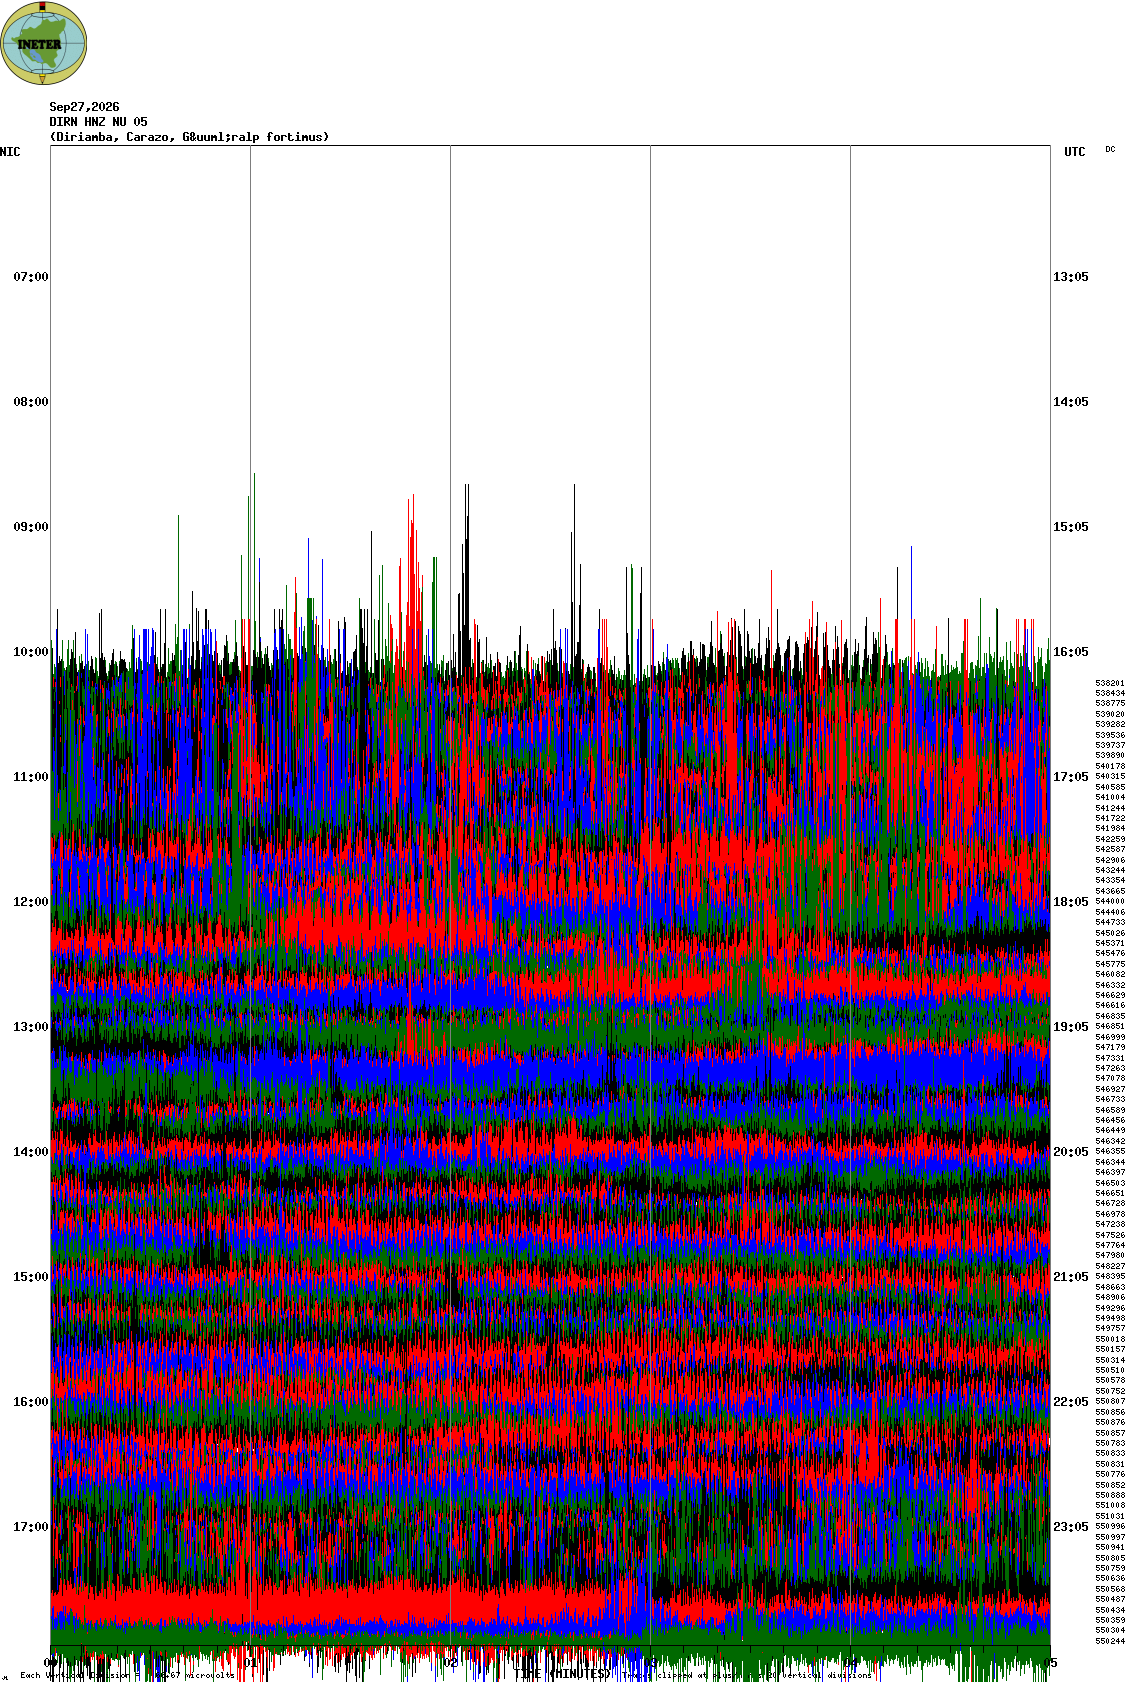1130x1689 pixels.
Task: Click the 538201 value in right column
Action: [x=1110, y=683]
